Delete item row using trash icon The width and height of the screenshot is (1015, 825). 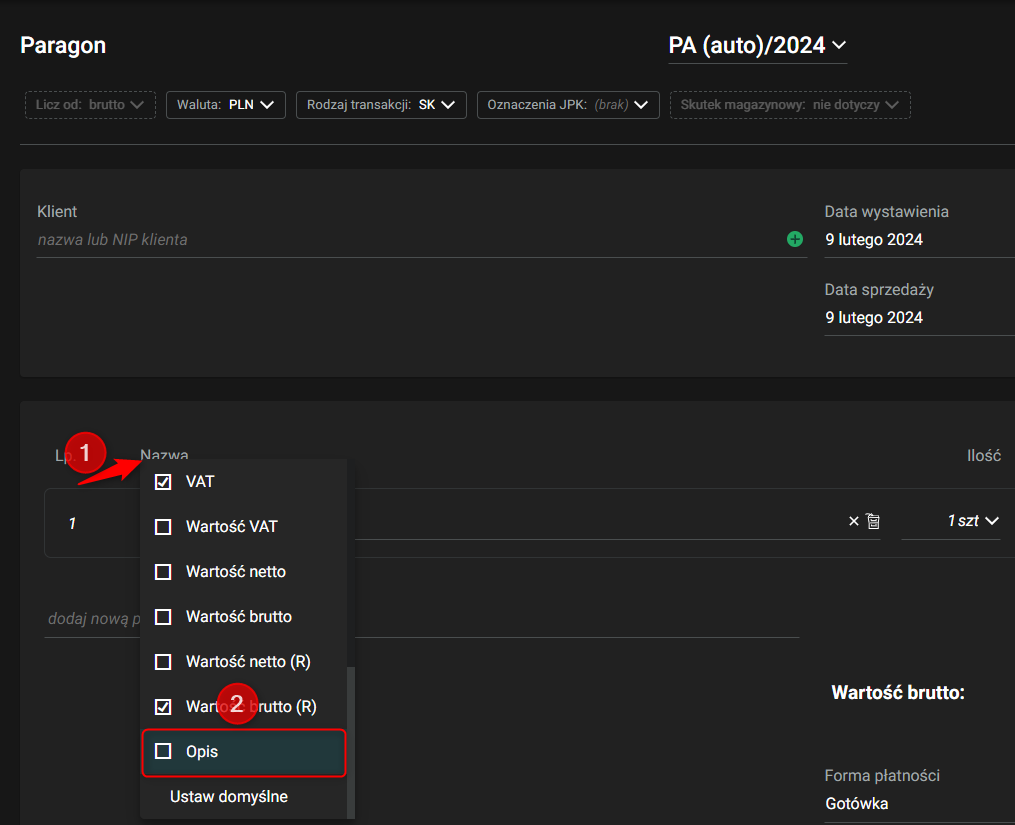873,521
